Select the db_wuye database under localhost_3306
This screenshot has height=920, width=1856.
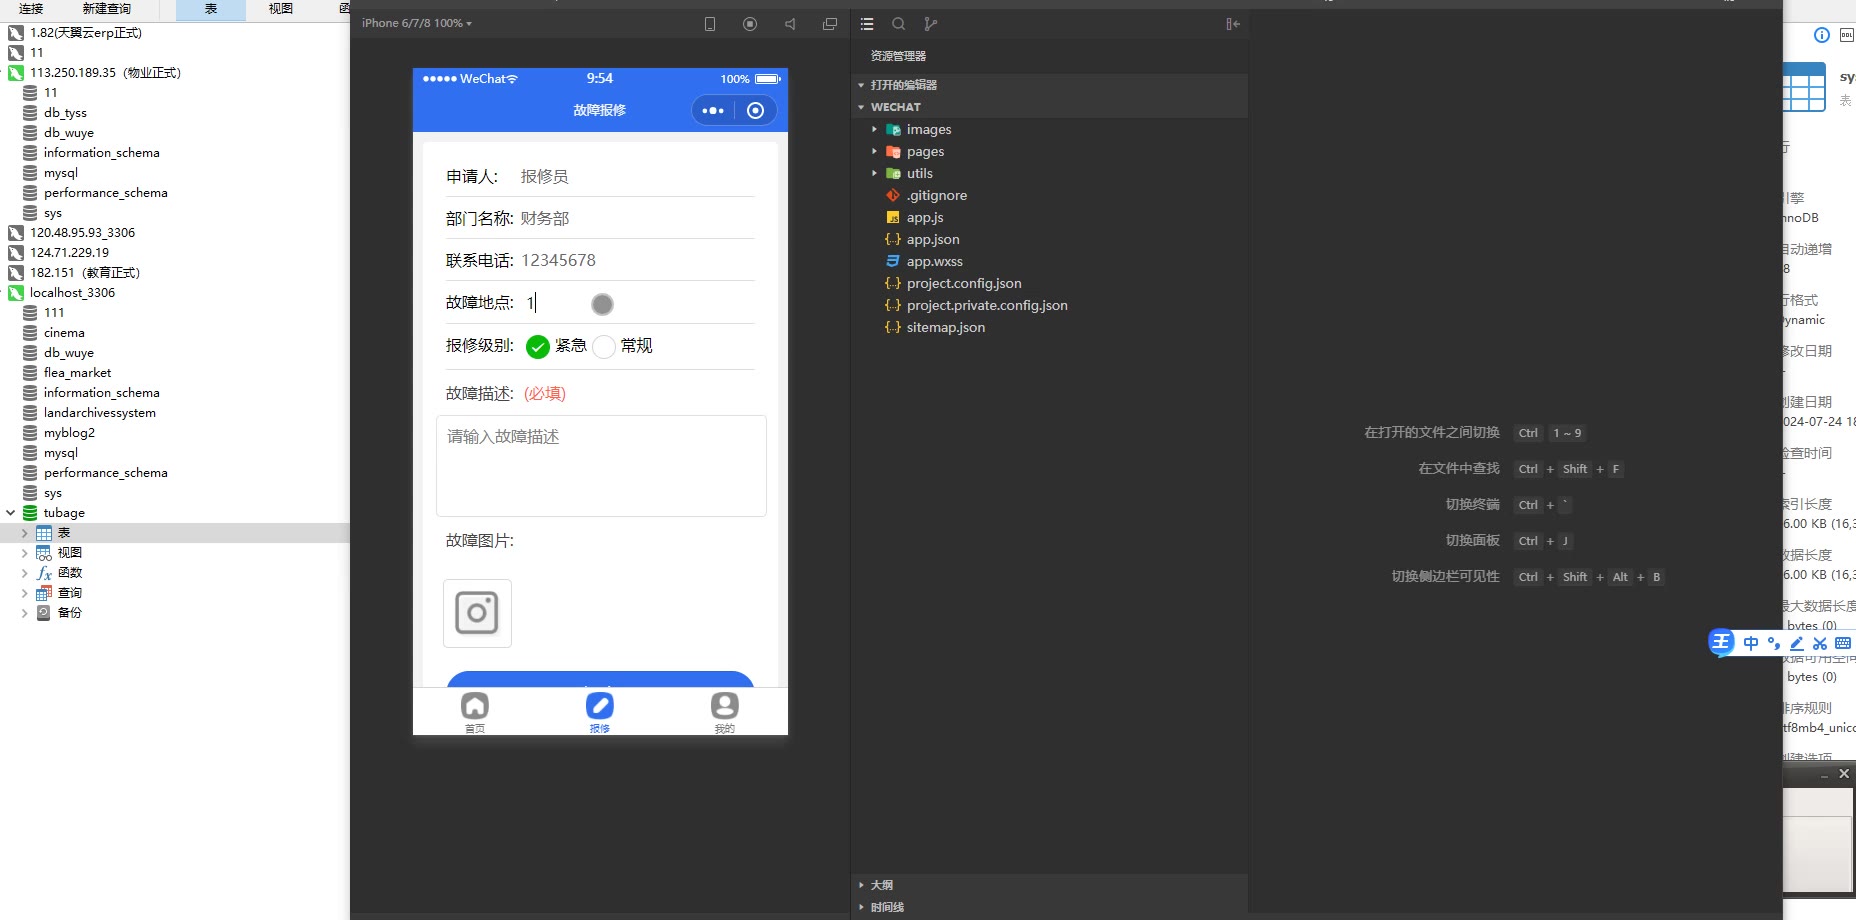68,353
